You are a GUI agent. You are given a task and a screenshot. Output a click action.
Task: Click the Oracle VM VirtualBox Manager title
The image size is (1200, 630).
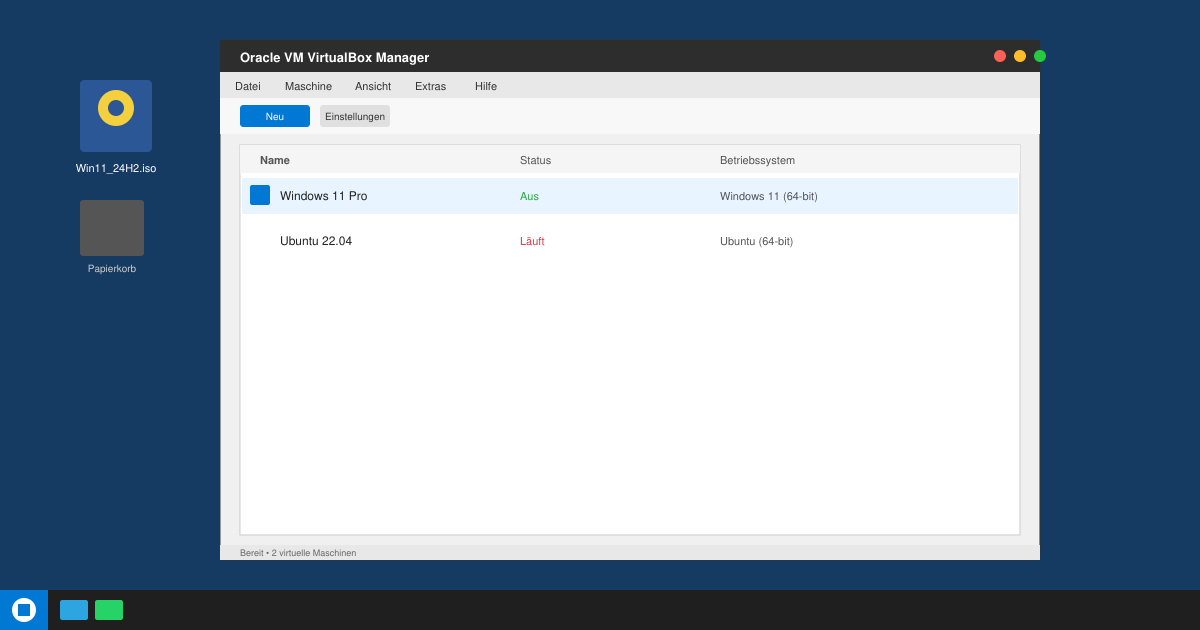[334, 57]
